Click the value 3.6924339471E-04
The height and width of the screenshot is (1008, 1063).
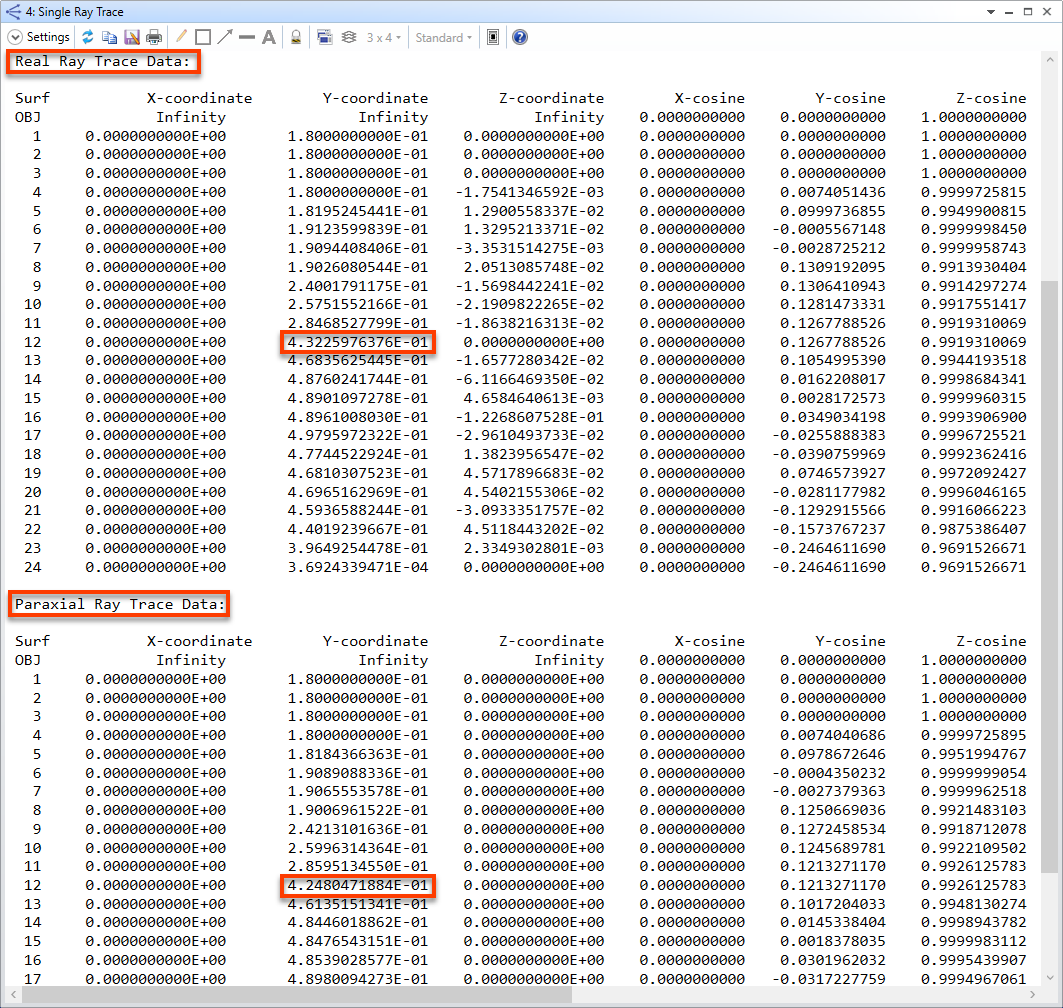point(357,567)
